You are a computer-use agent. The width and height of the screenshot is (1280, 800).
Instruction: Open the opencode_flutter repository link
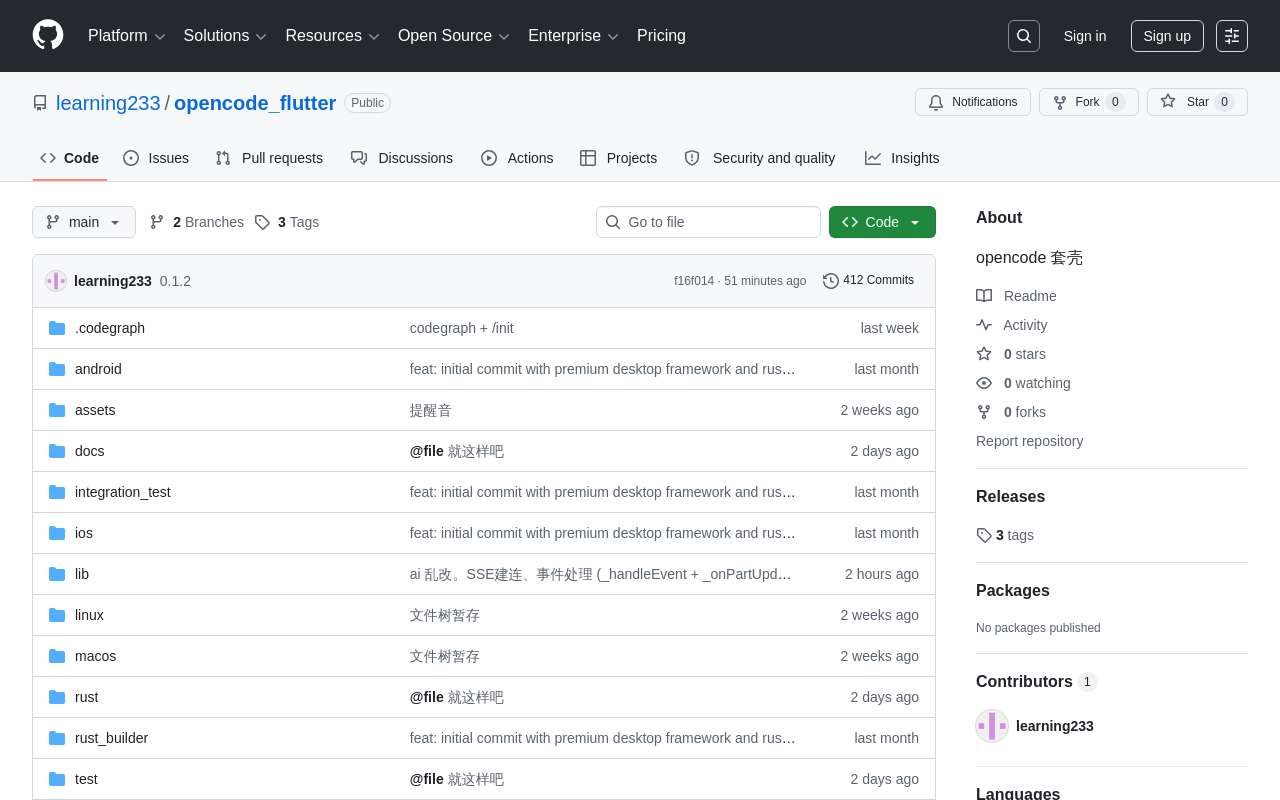(x=255, y=103)
